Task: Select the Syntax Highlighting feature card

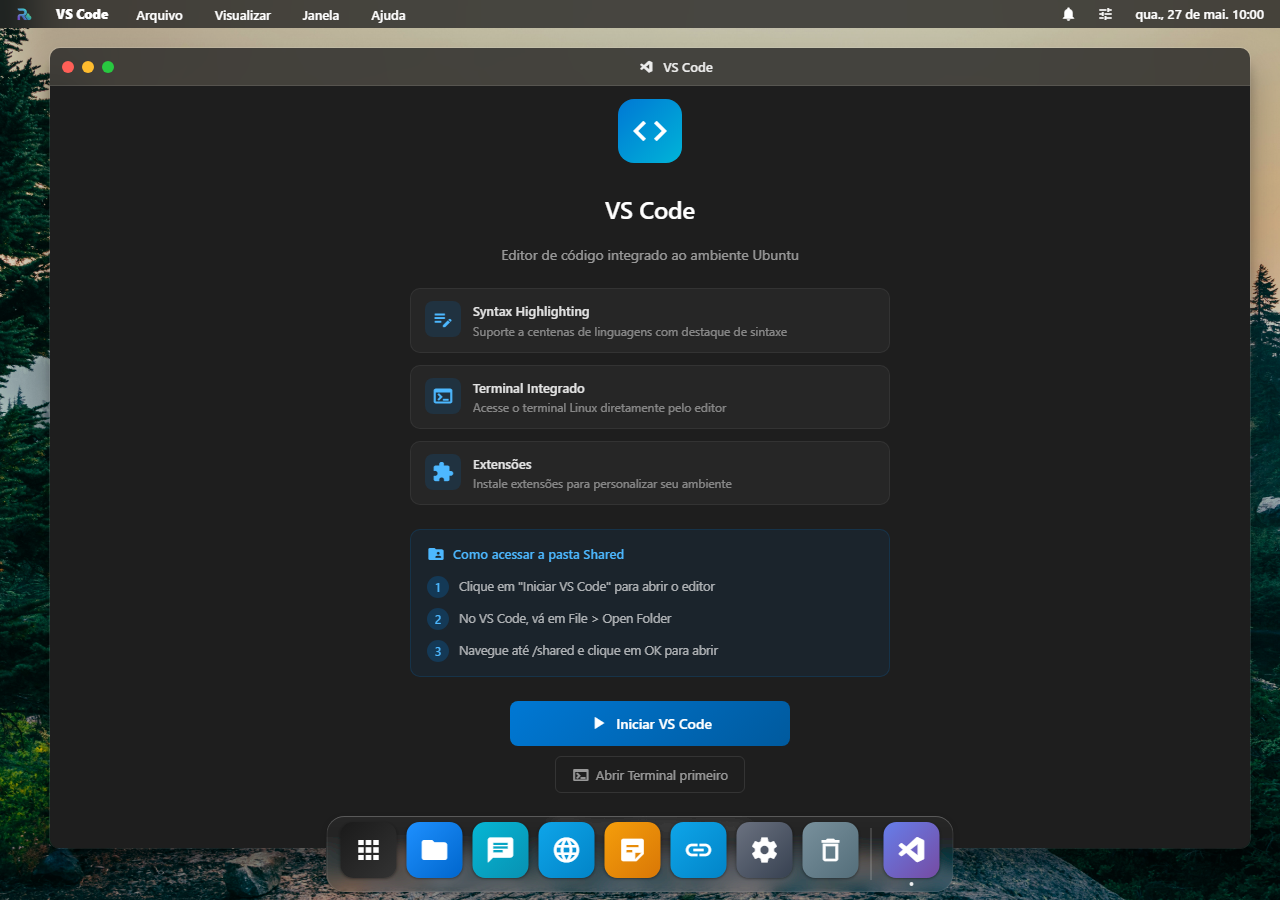Action: 650,320
